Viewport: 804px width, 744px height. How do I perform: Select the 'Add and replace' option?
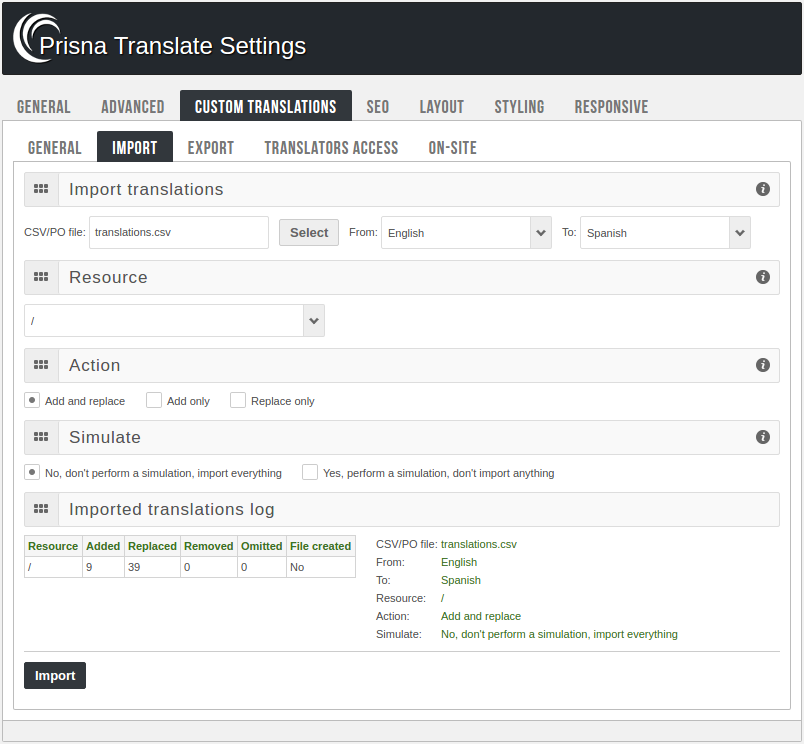32,400
